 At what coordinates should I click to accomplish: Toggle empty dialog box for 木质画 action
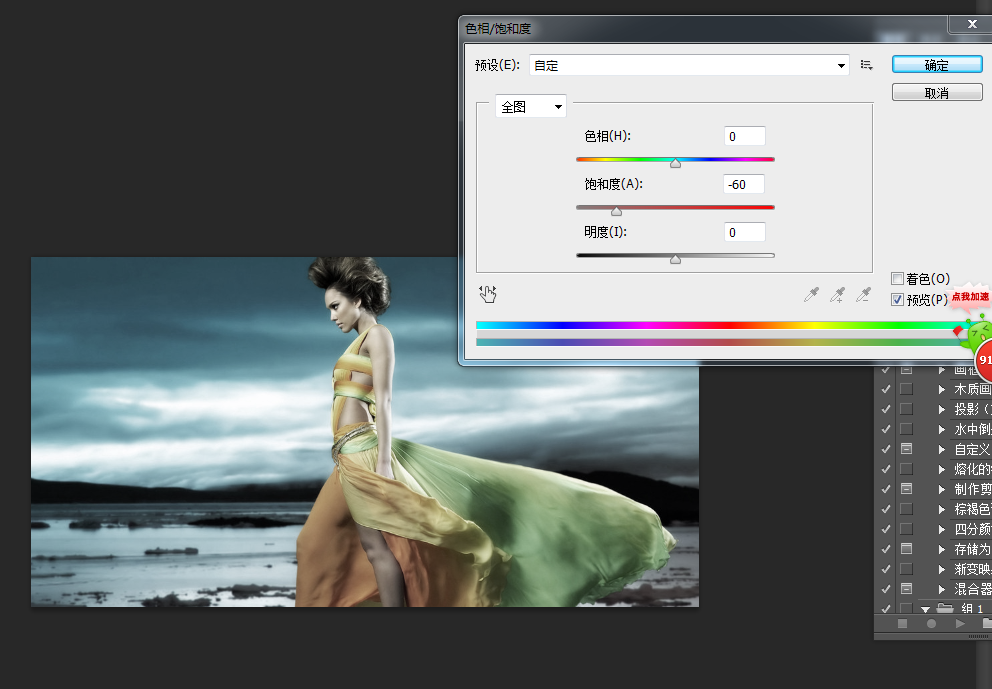[906, 388]
